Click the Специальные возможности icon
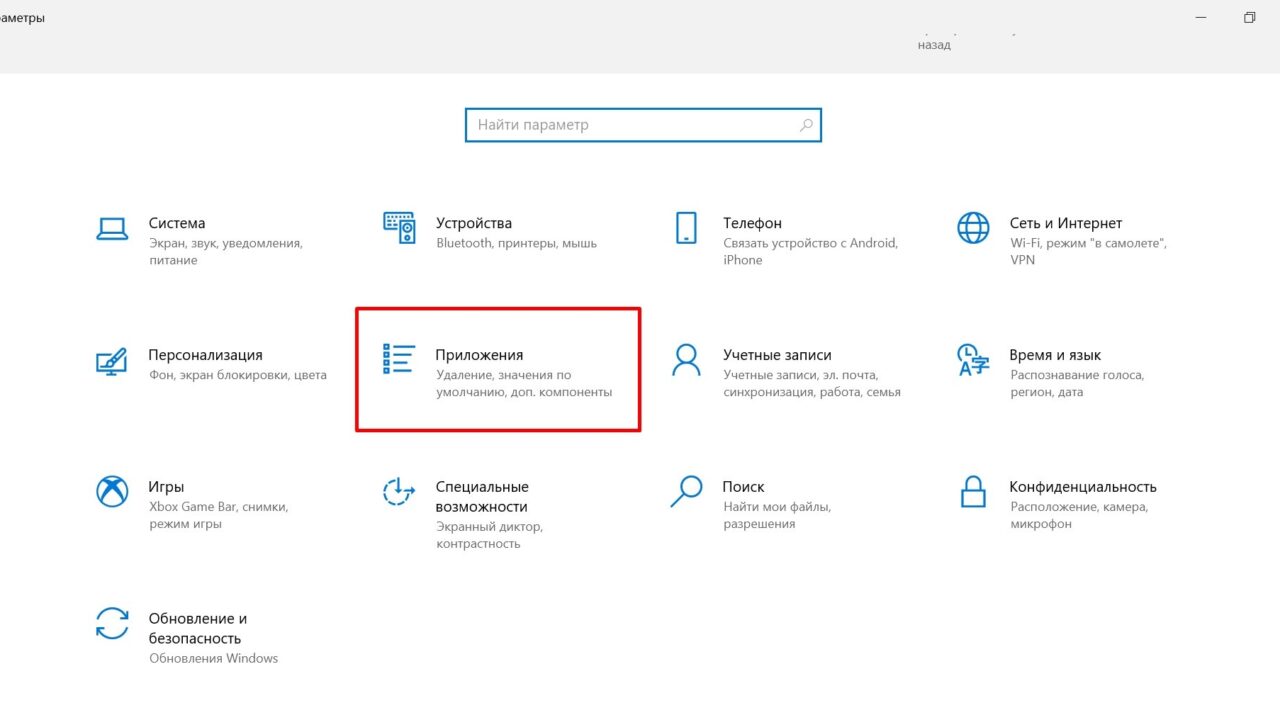The width and height of the screenshot is (1280, 720). tap(399, 491)
